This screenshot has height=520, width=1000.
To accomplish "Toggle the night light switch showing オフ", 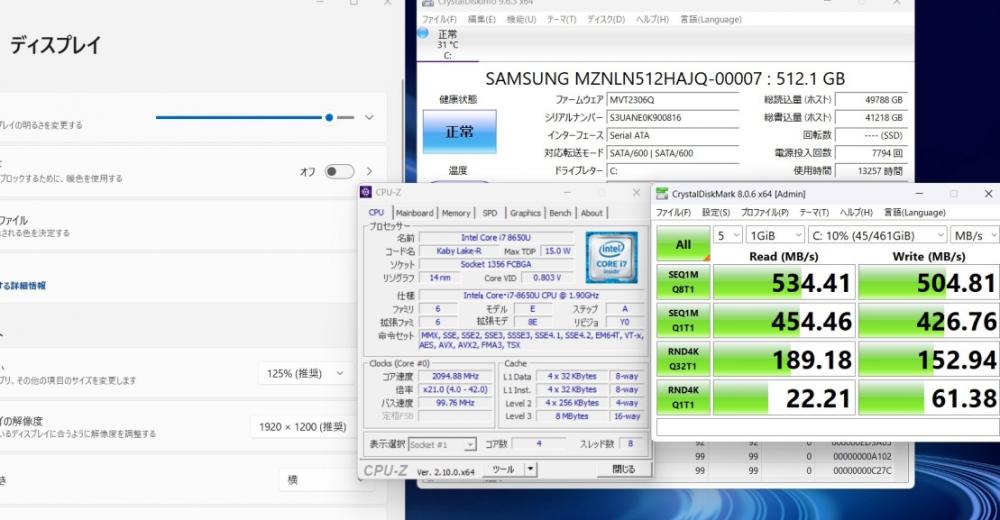I will click(x=339, y=171).
